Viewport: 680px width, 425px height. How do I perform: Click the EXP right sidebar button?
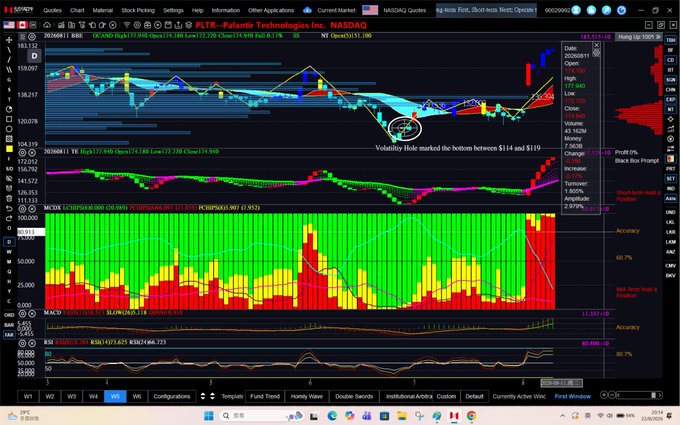click(x=670, y=99)
